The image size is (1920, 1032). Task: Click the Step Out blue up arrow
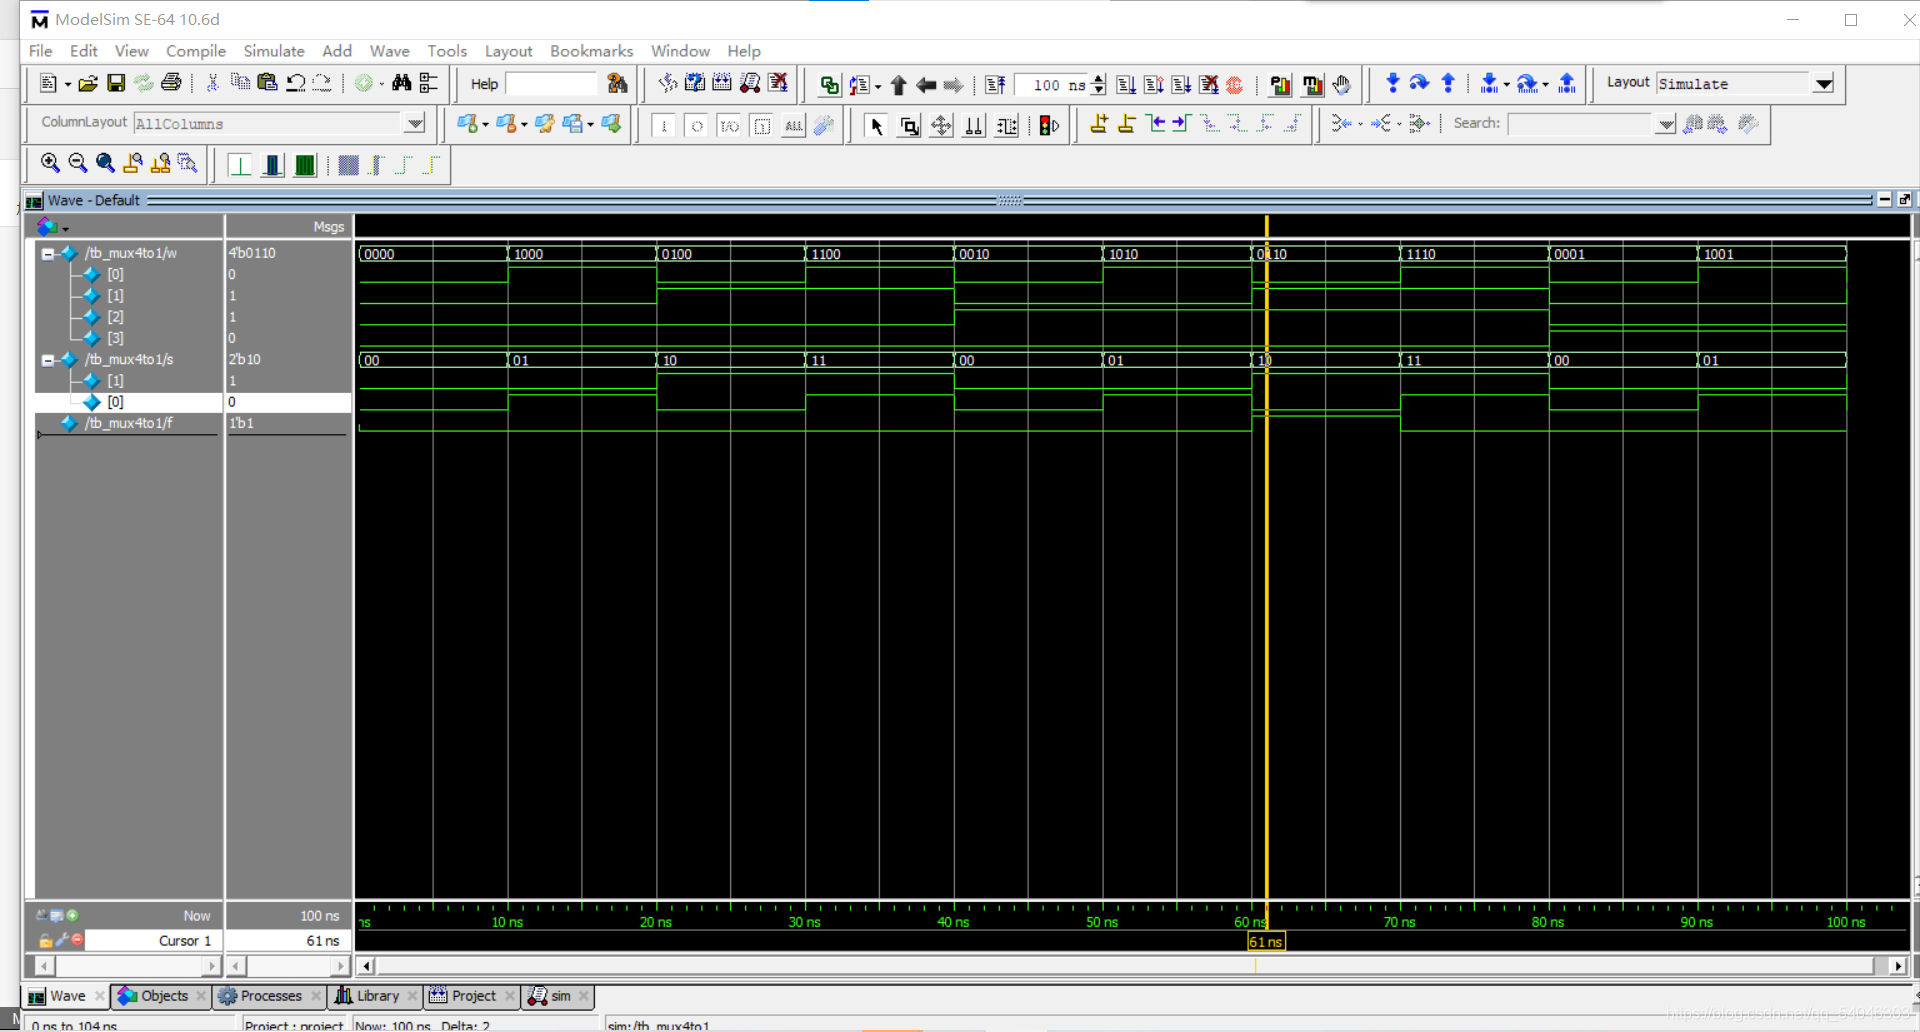click(1447, 84)
